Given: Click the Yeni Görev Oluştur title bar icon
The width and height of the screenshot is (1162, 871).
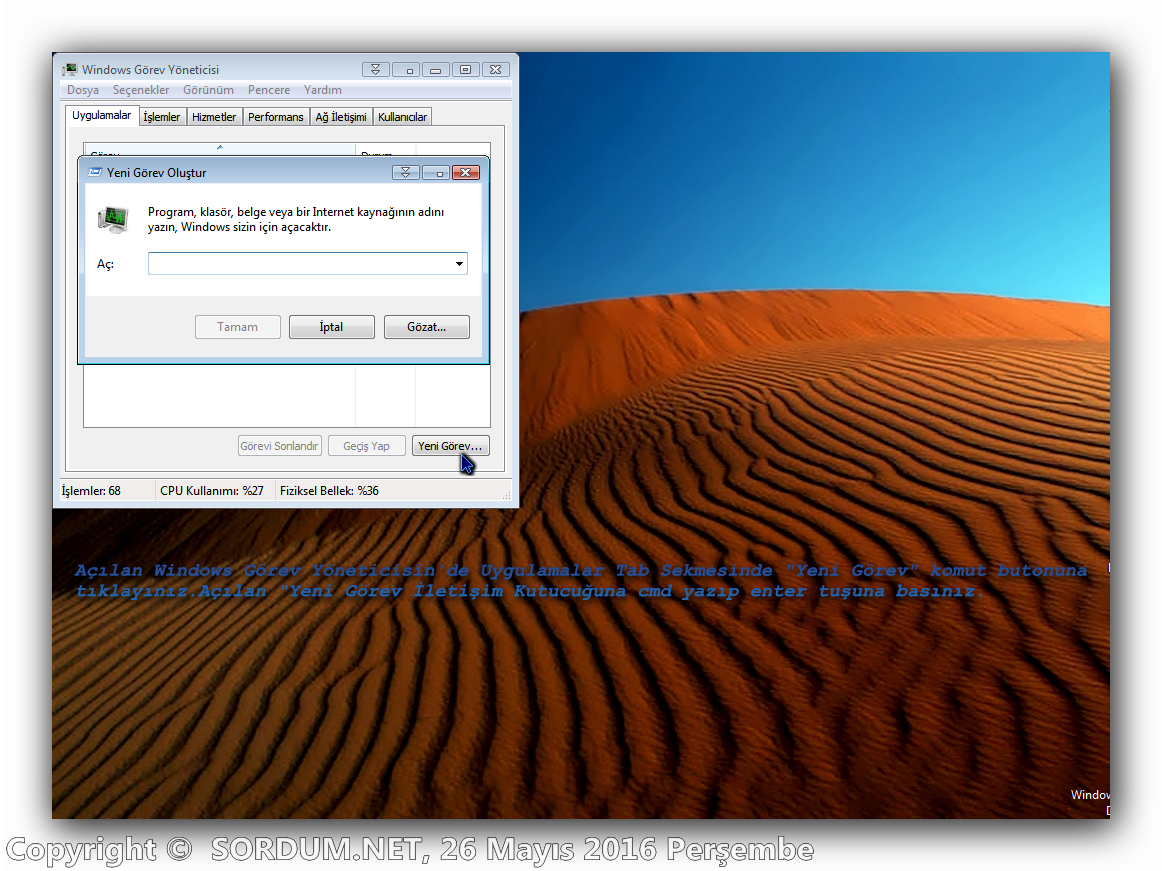Looking at the screenshot, I should 95,173.
